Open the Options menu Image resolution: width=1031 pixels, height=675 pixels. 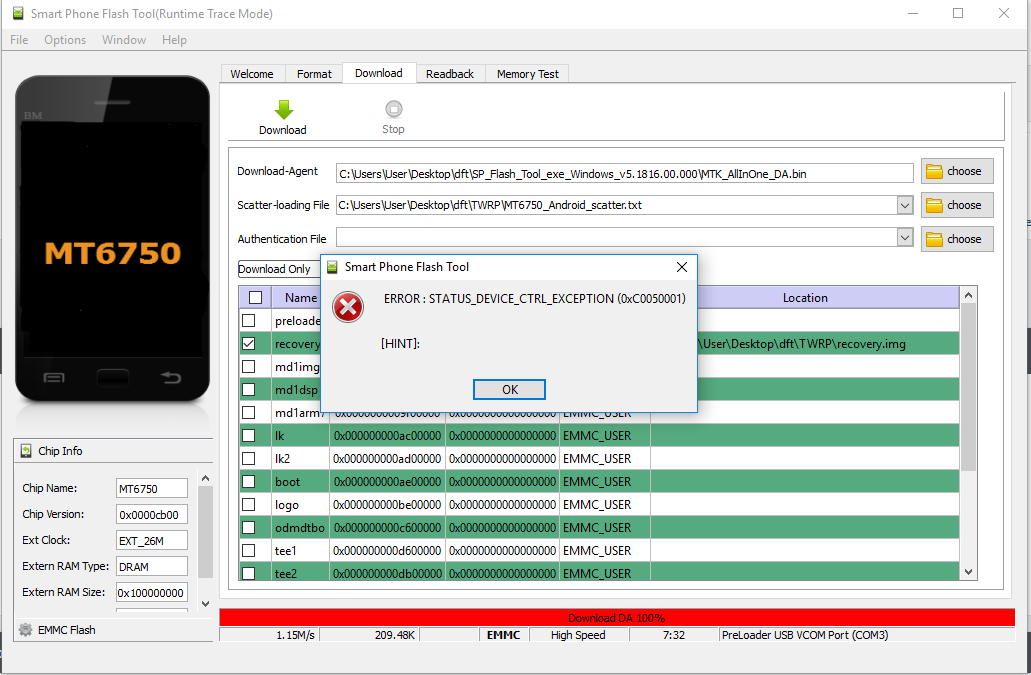pyautogui.click(x=65, y=40)
